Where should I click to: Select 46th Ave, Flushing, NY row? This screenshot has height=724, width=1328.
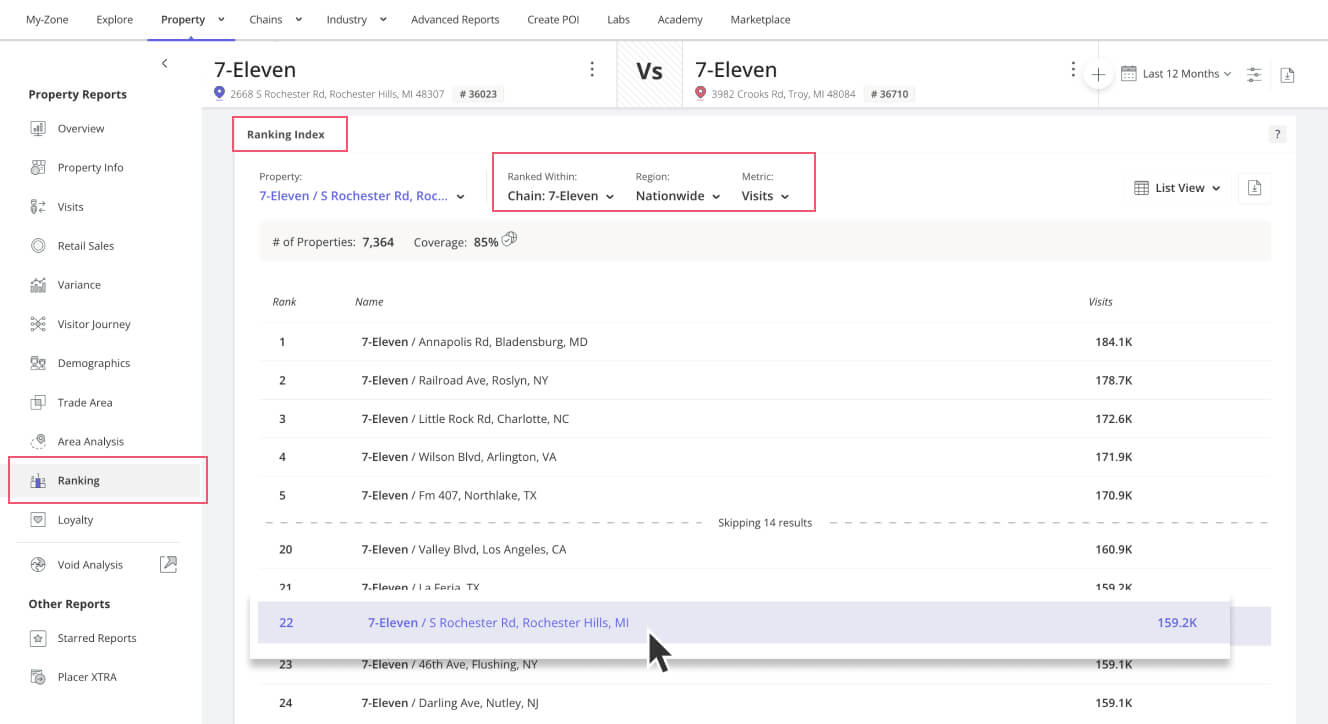coord(765,665)
